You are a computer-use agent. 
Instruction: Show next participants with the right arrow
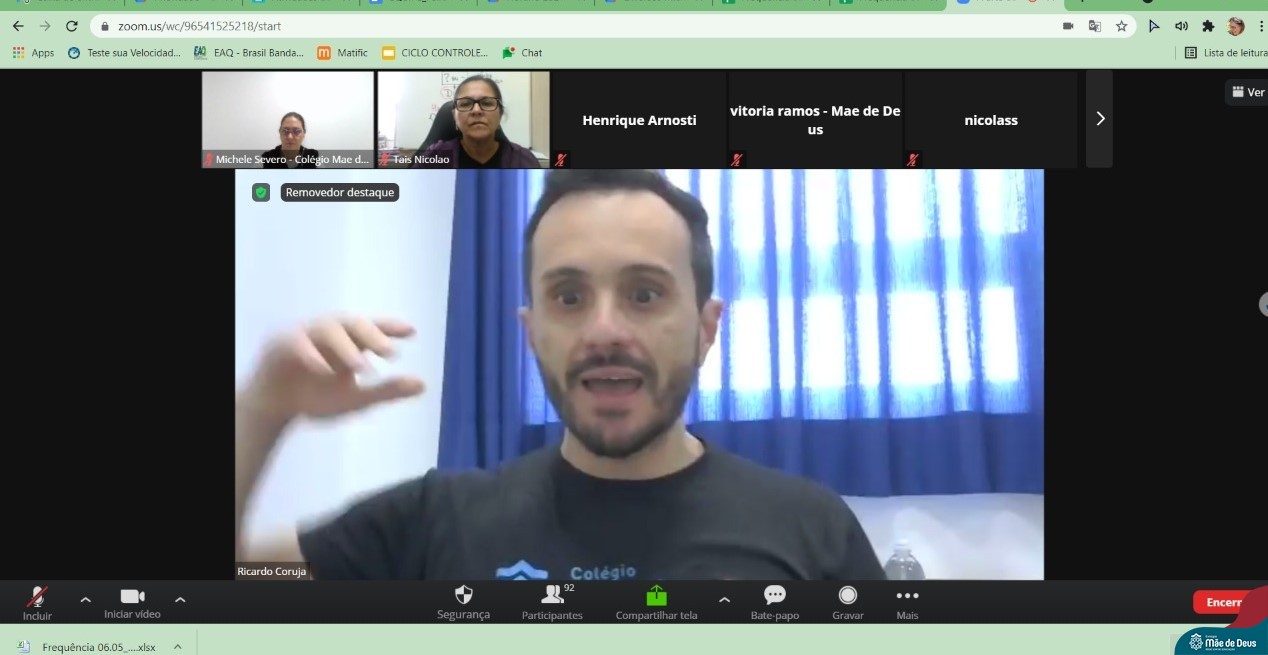click(x=1100, y=119)
